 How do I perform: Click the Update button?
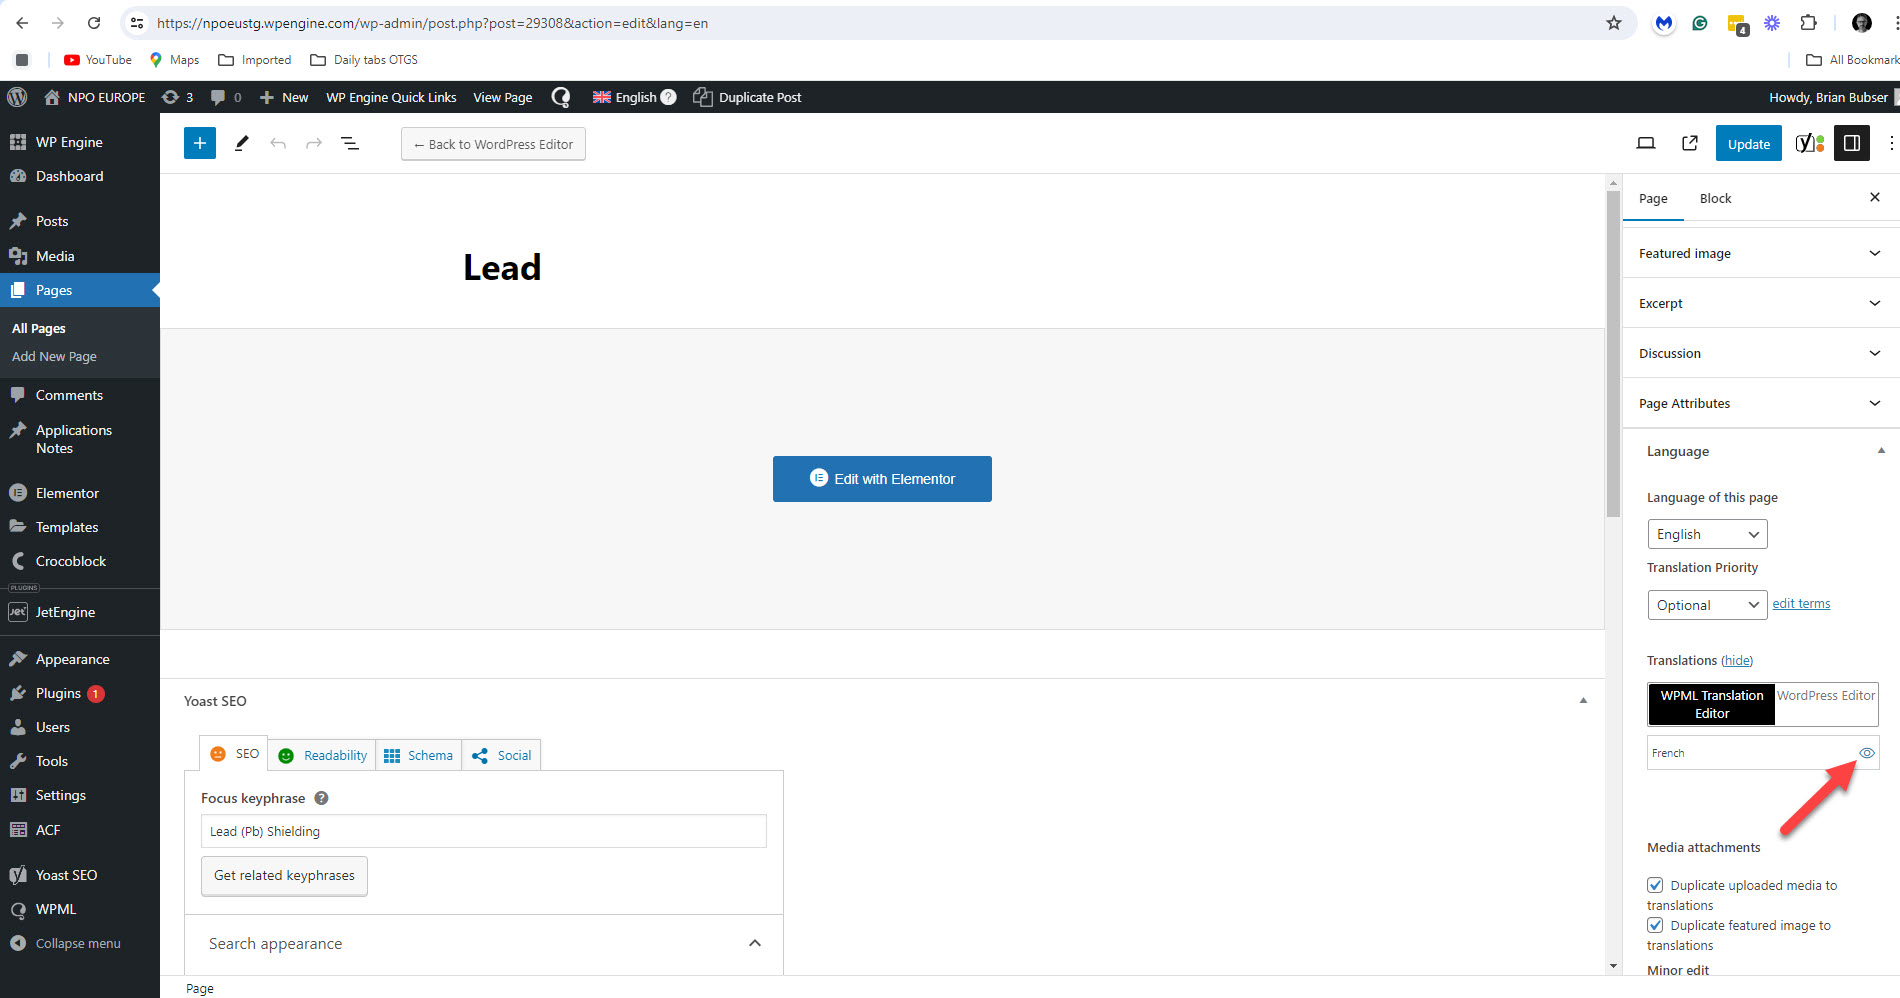click(1748, 143)
